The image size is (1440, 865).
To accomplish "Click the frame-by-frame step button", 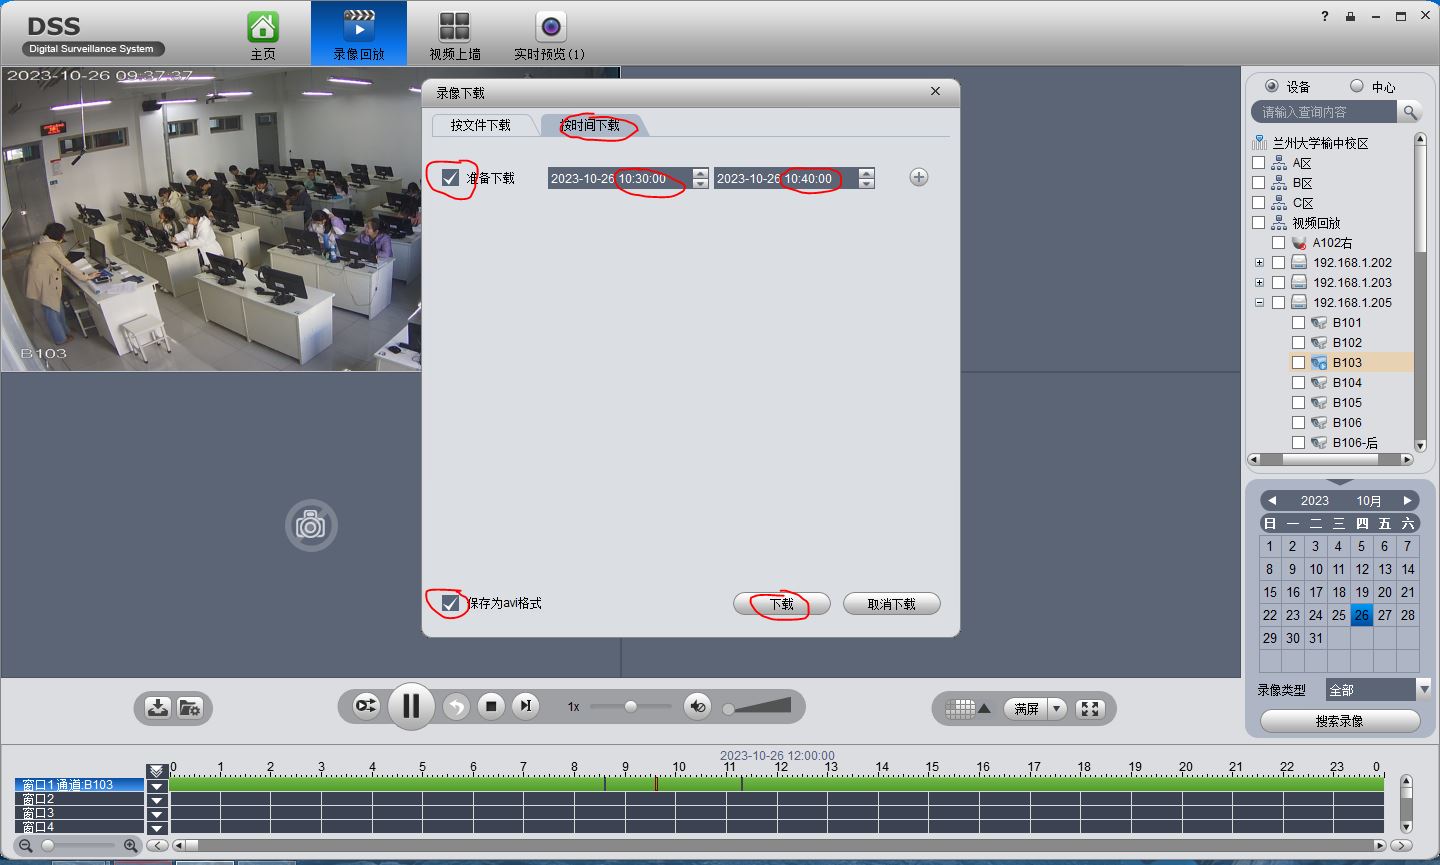I will (x=526, y=706).
